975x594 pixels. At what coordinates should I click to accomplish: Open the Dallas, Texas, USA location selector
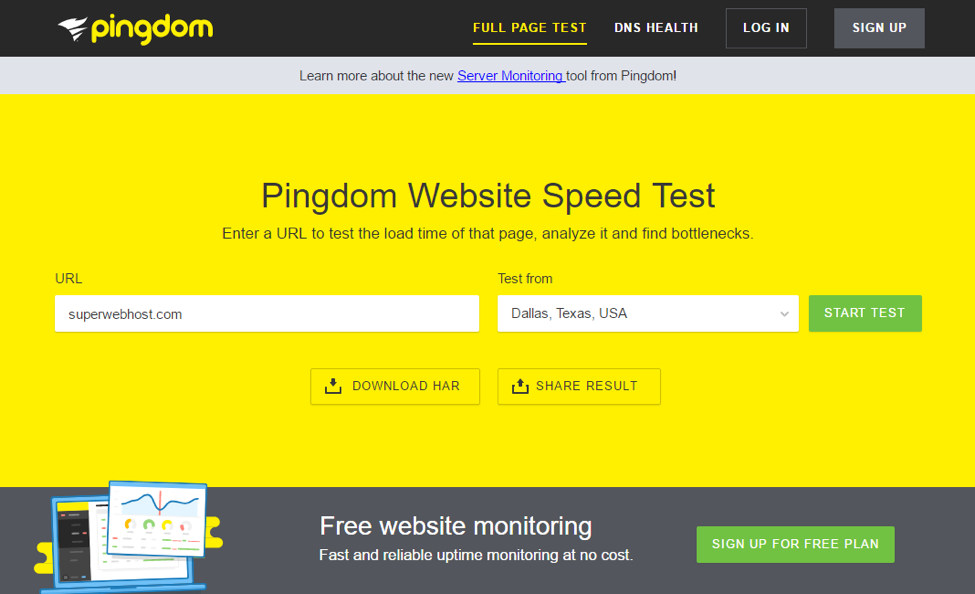coord(648,313)
